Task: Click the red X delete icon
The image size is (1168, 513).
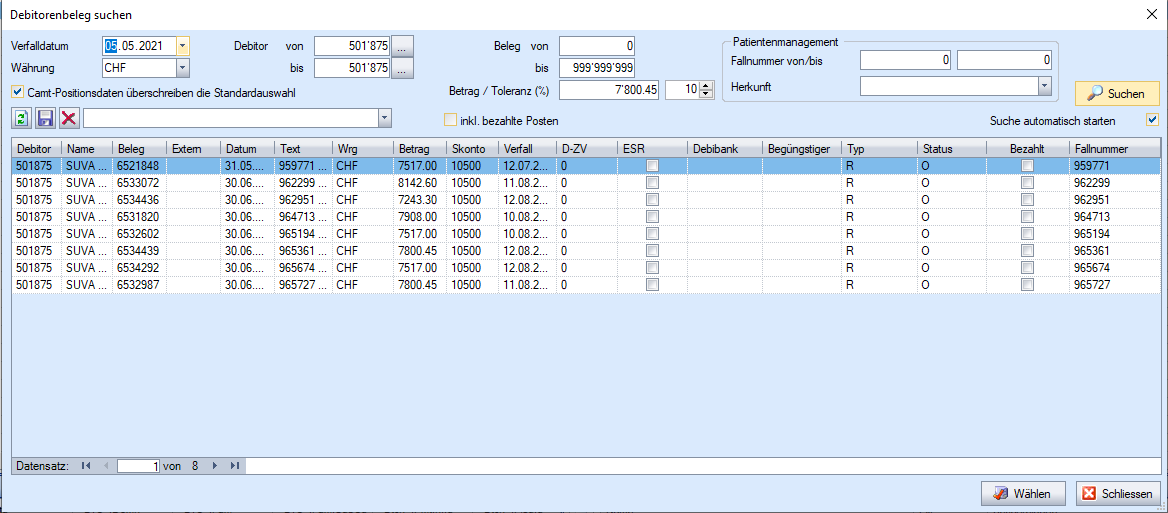Action: coord(68,119)
